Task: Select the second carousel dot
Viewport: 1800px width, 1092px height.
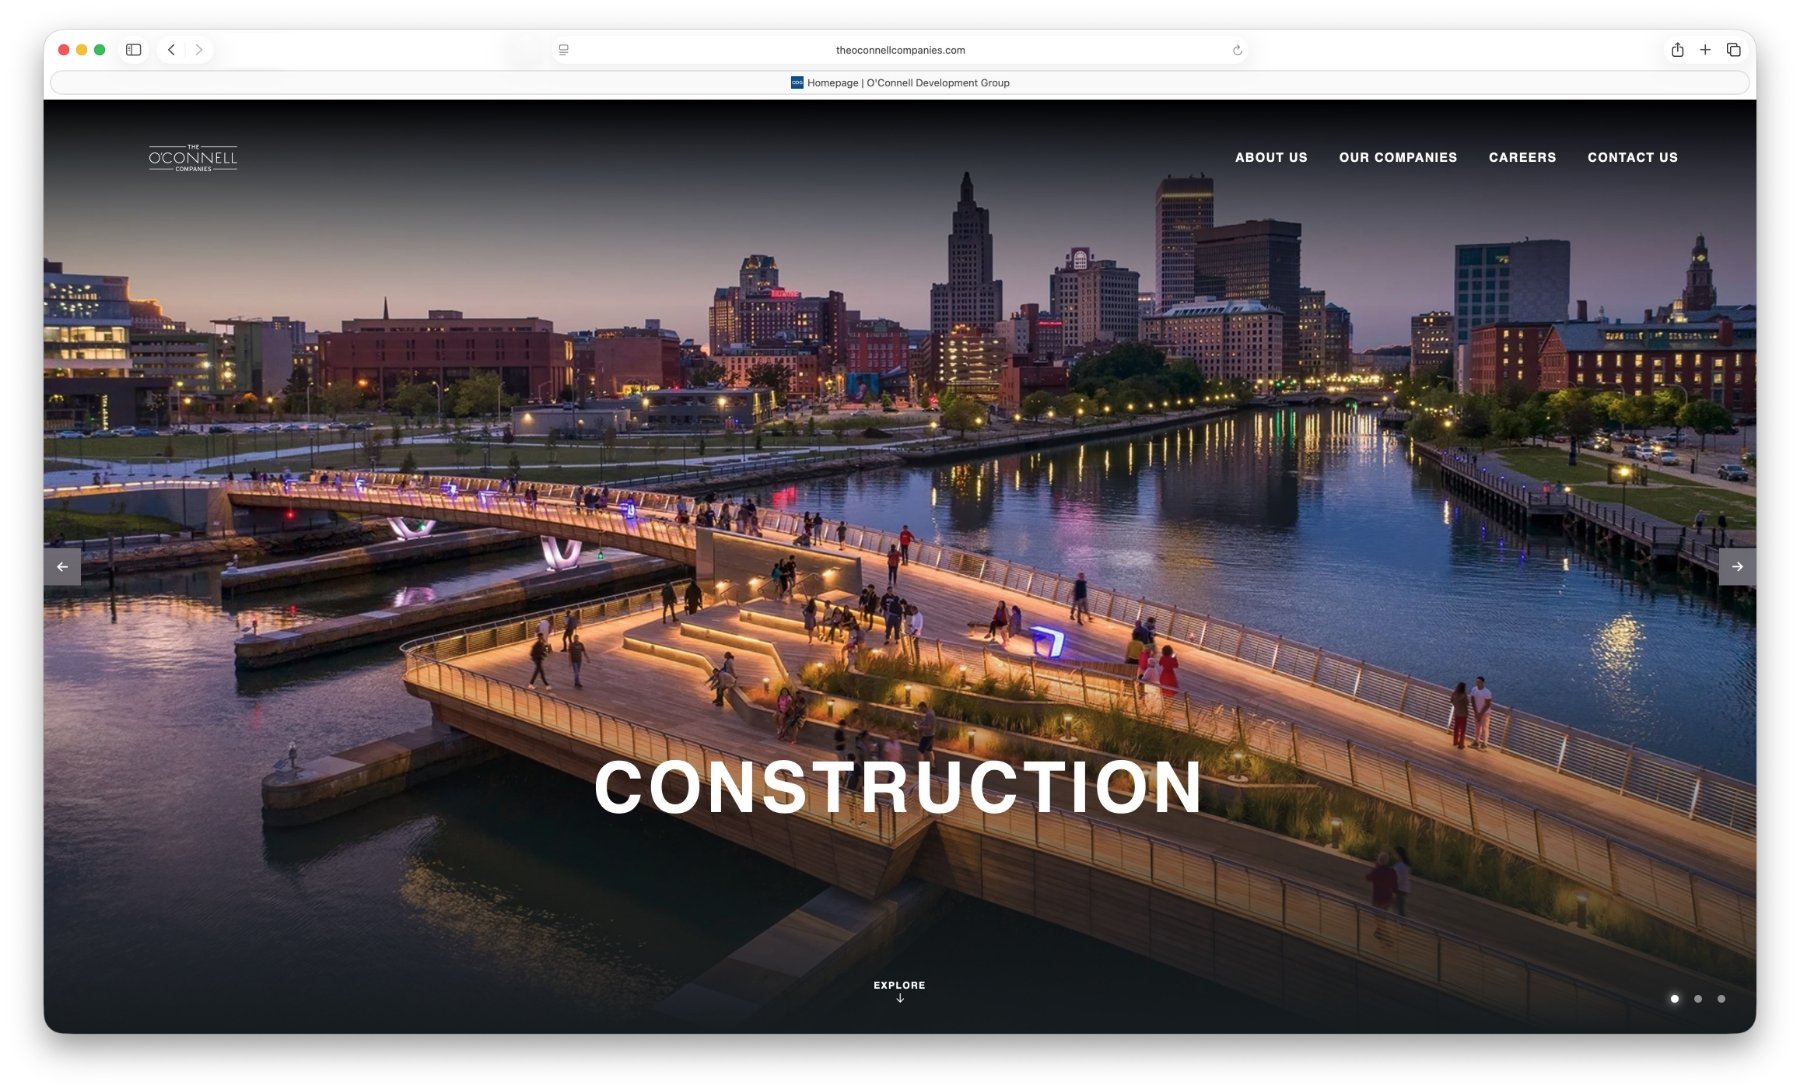Action: [1698, 999]
